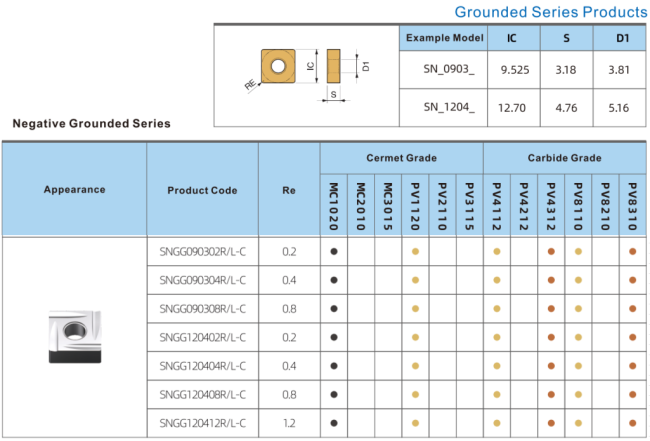Select the Cermet Grade column group header

(x=401, y=159)
